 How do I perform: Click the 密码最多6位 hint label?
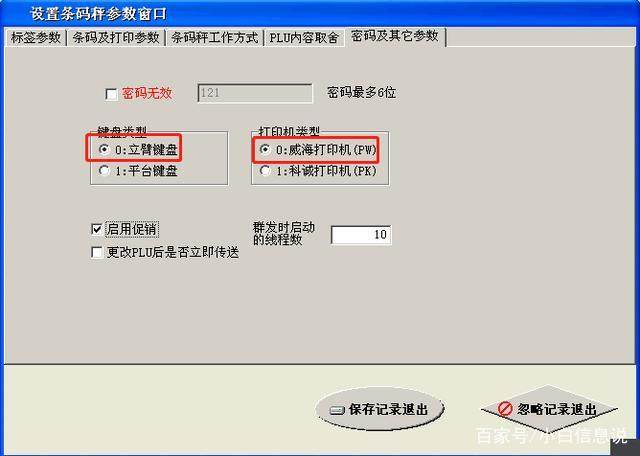(361, 93)
